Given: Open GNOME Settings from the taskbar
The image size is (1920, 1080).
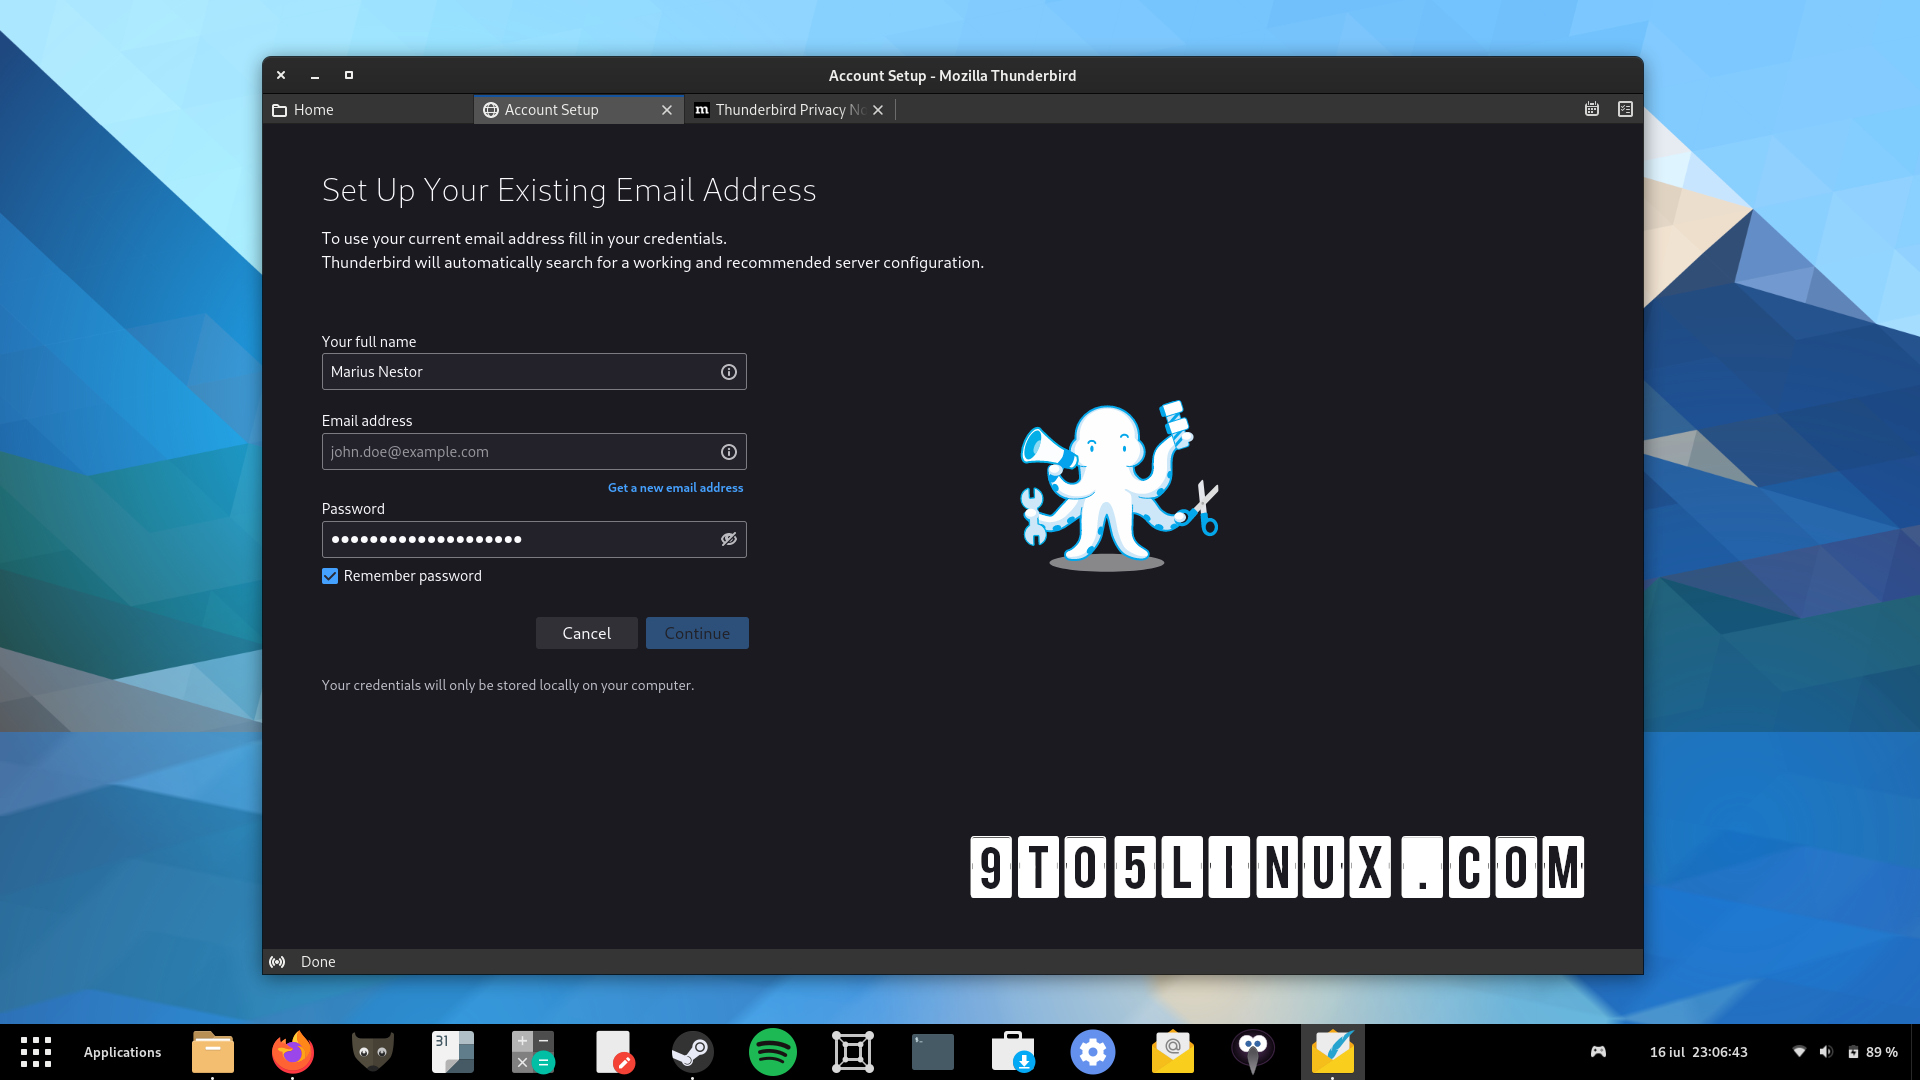Looking at the screenshot, I should click(x=1093, y=1052).
